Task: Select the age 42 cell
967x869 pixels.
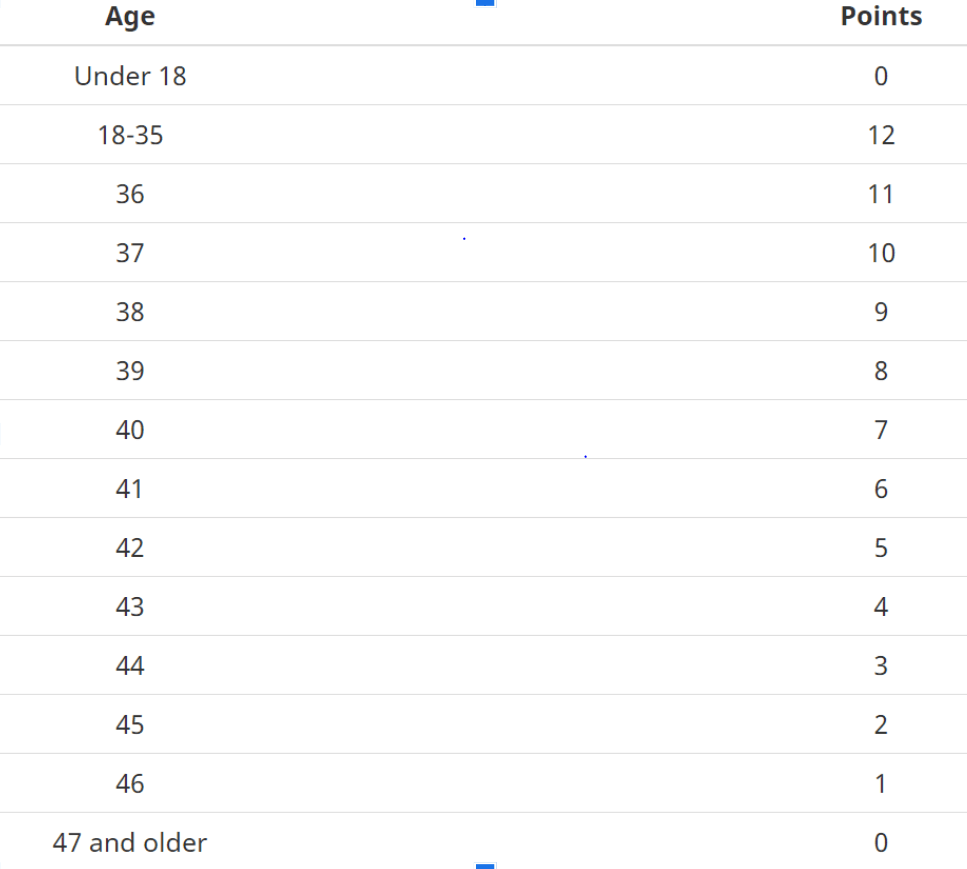Action: click(130, 548)
